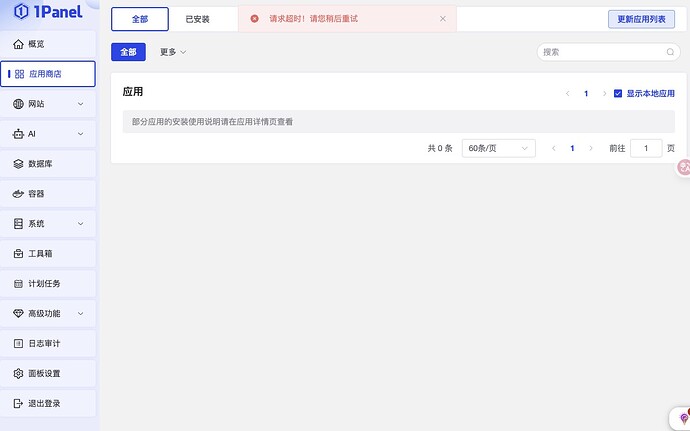The image size is (690, 431).
Task: Expand the 网站 sidebar submenu
Action: pyautogui.click(x=80, y=104)
